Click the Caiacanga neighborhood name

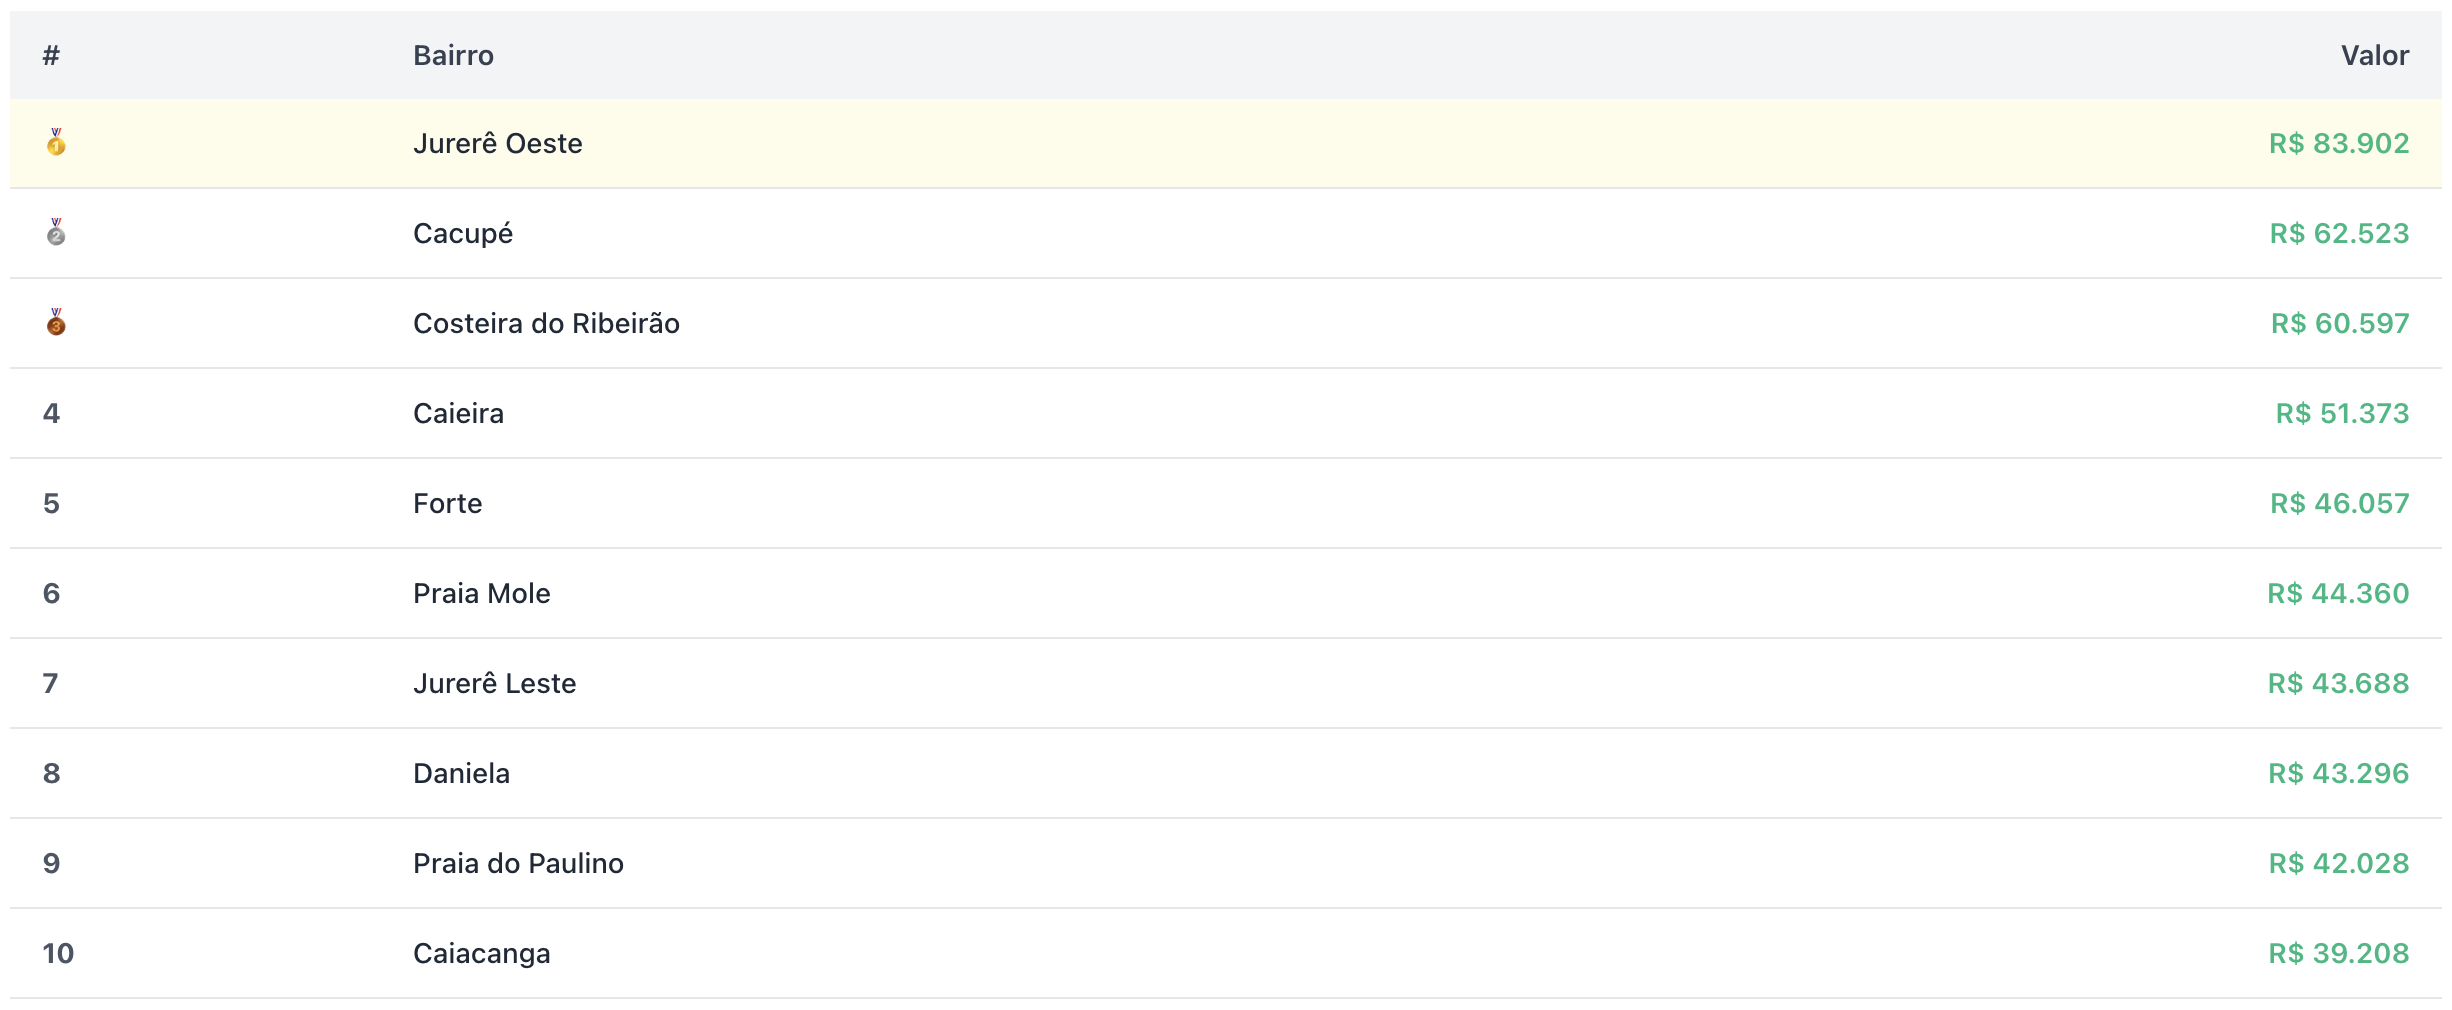(x=481, y=954)
